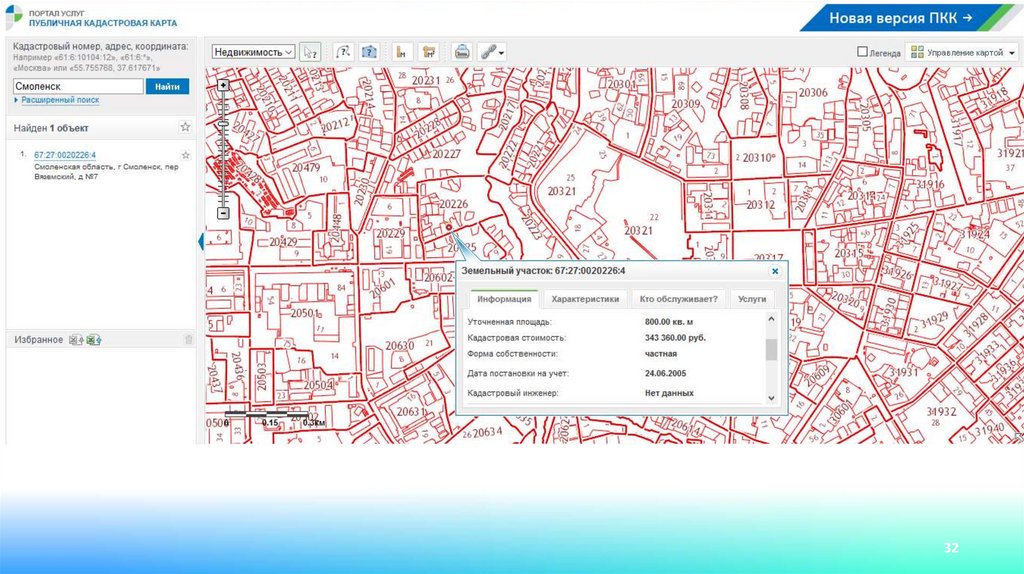Open the Новая версия ПКК link

coord(900,18)
